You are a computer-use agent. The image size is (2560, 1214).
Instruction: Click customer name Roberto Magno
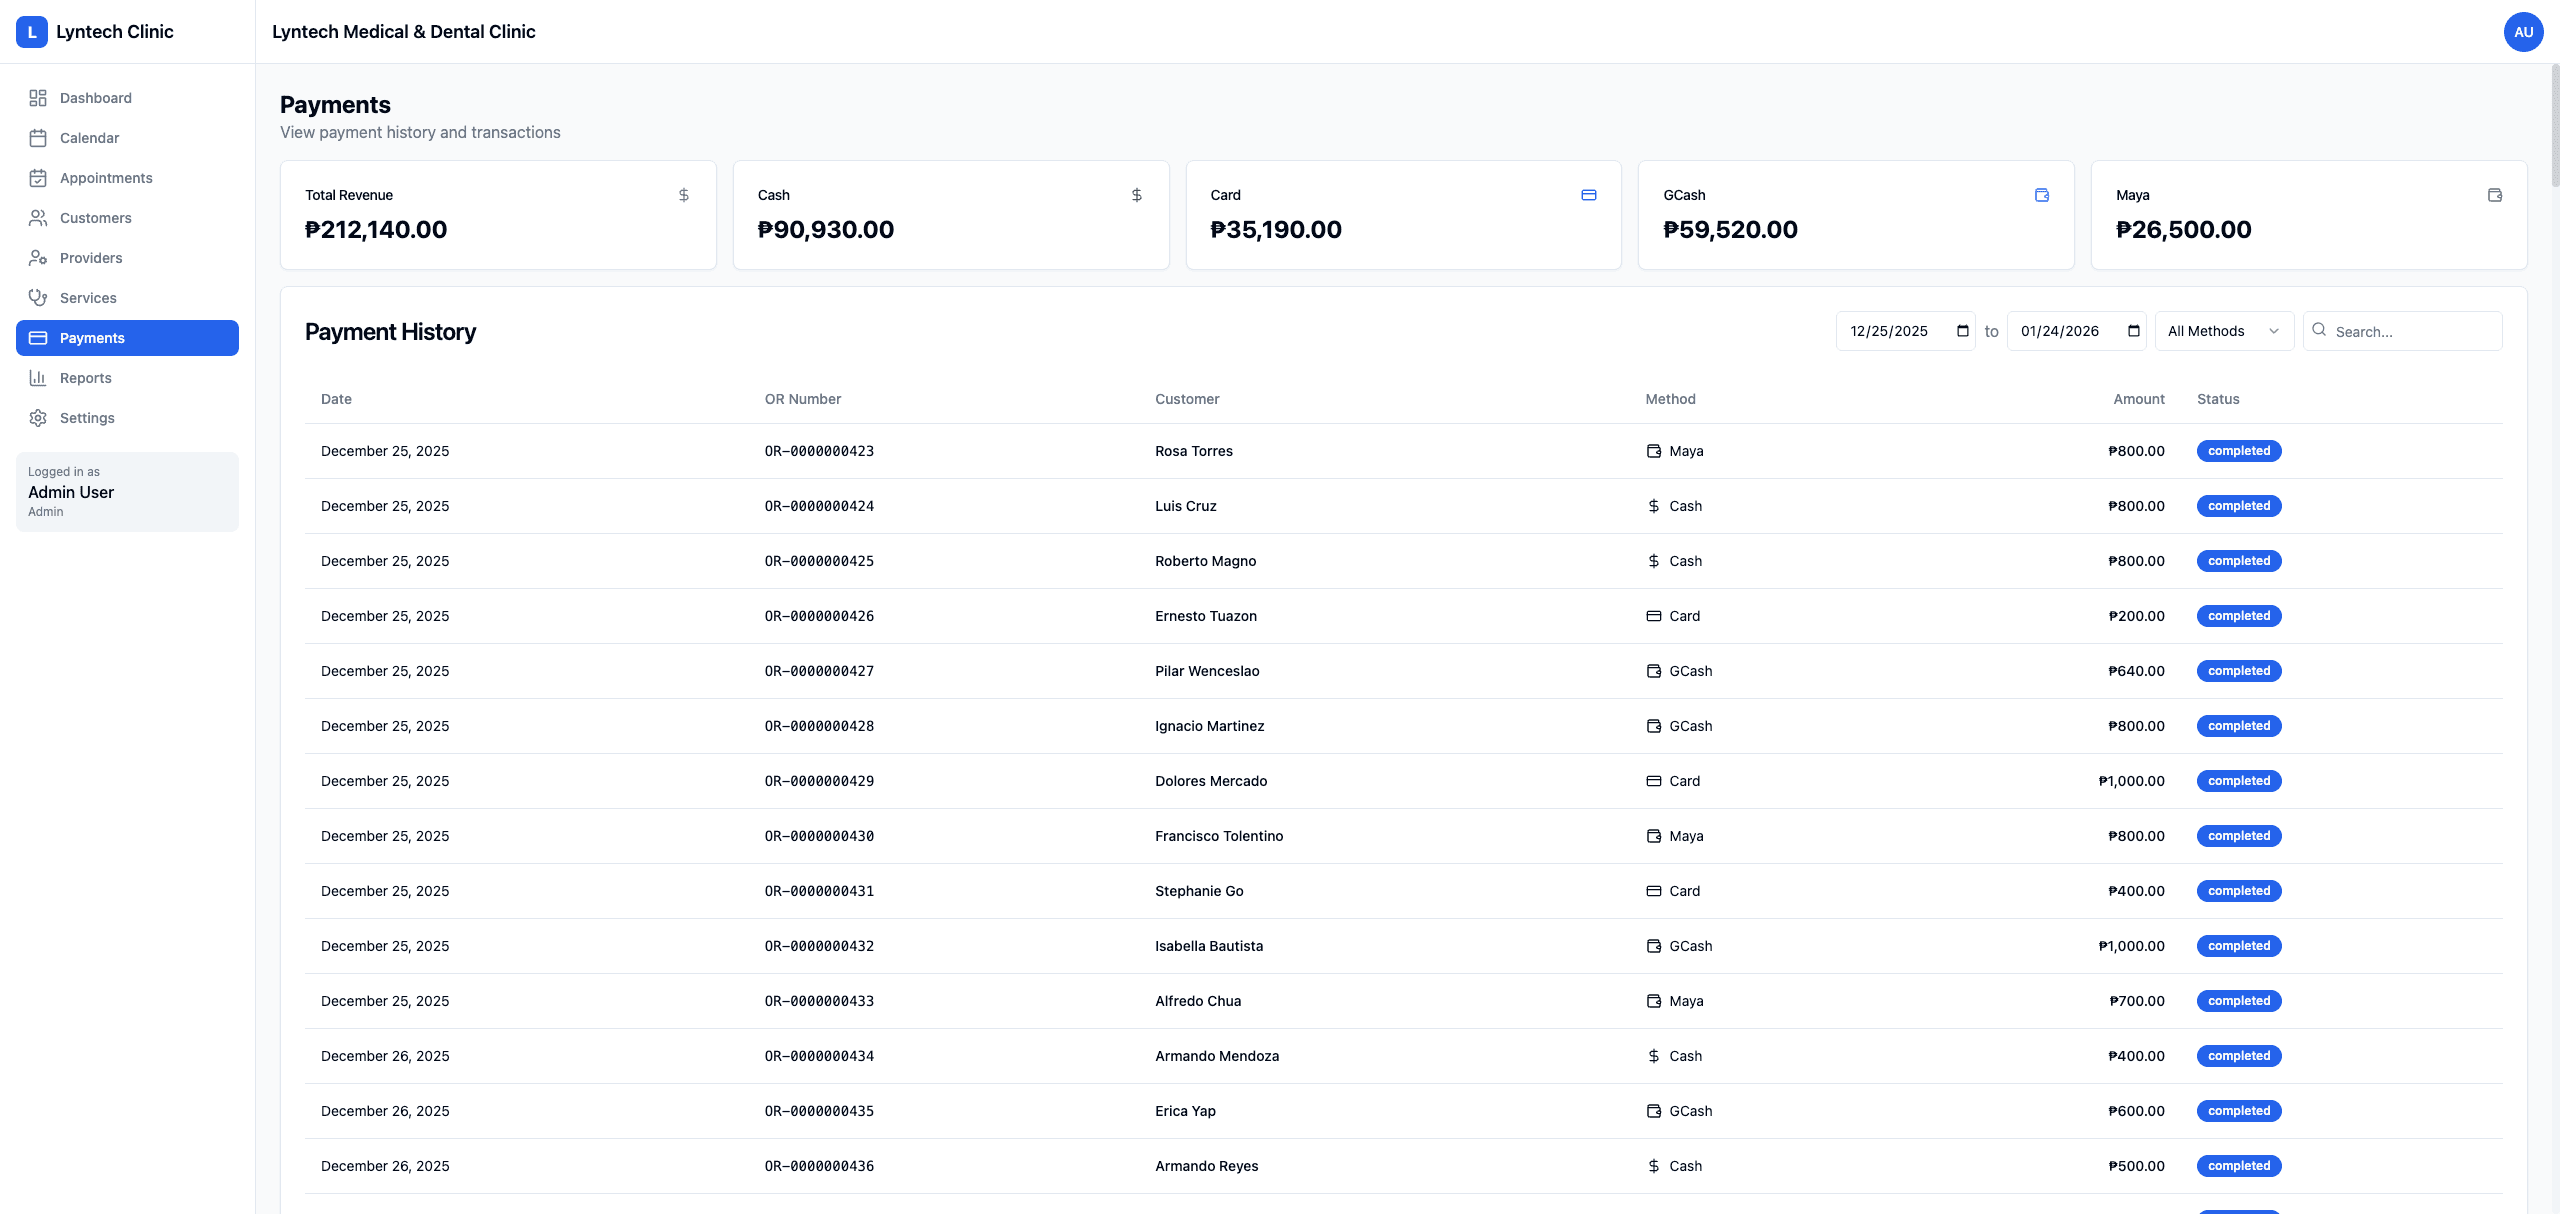click(1205, 561)
